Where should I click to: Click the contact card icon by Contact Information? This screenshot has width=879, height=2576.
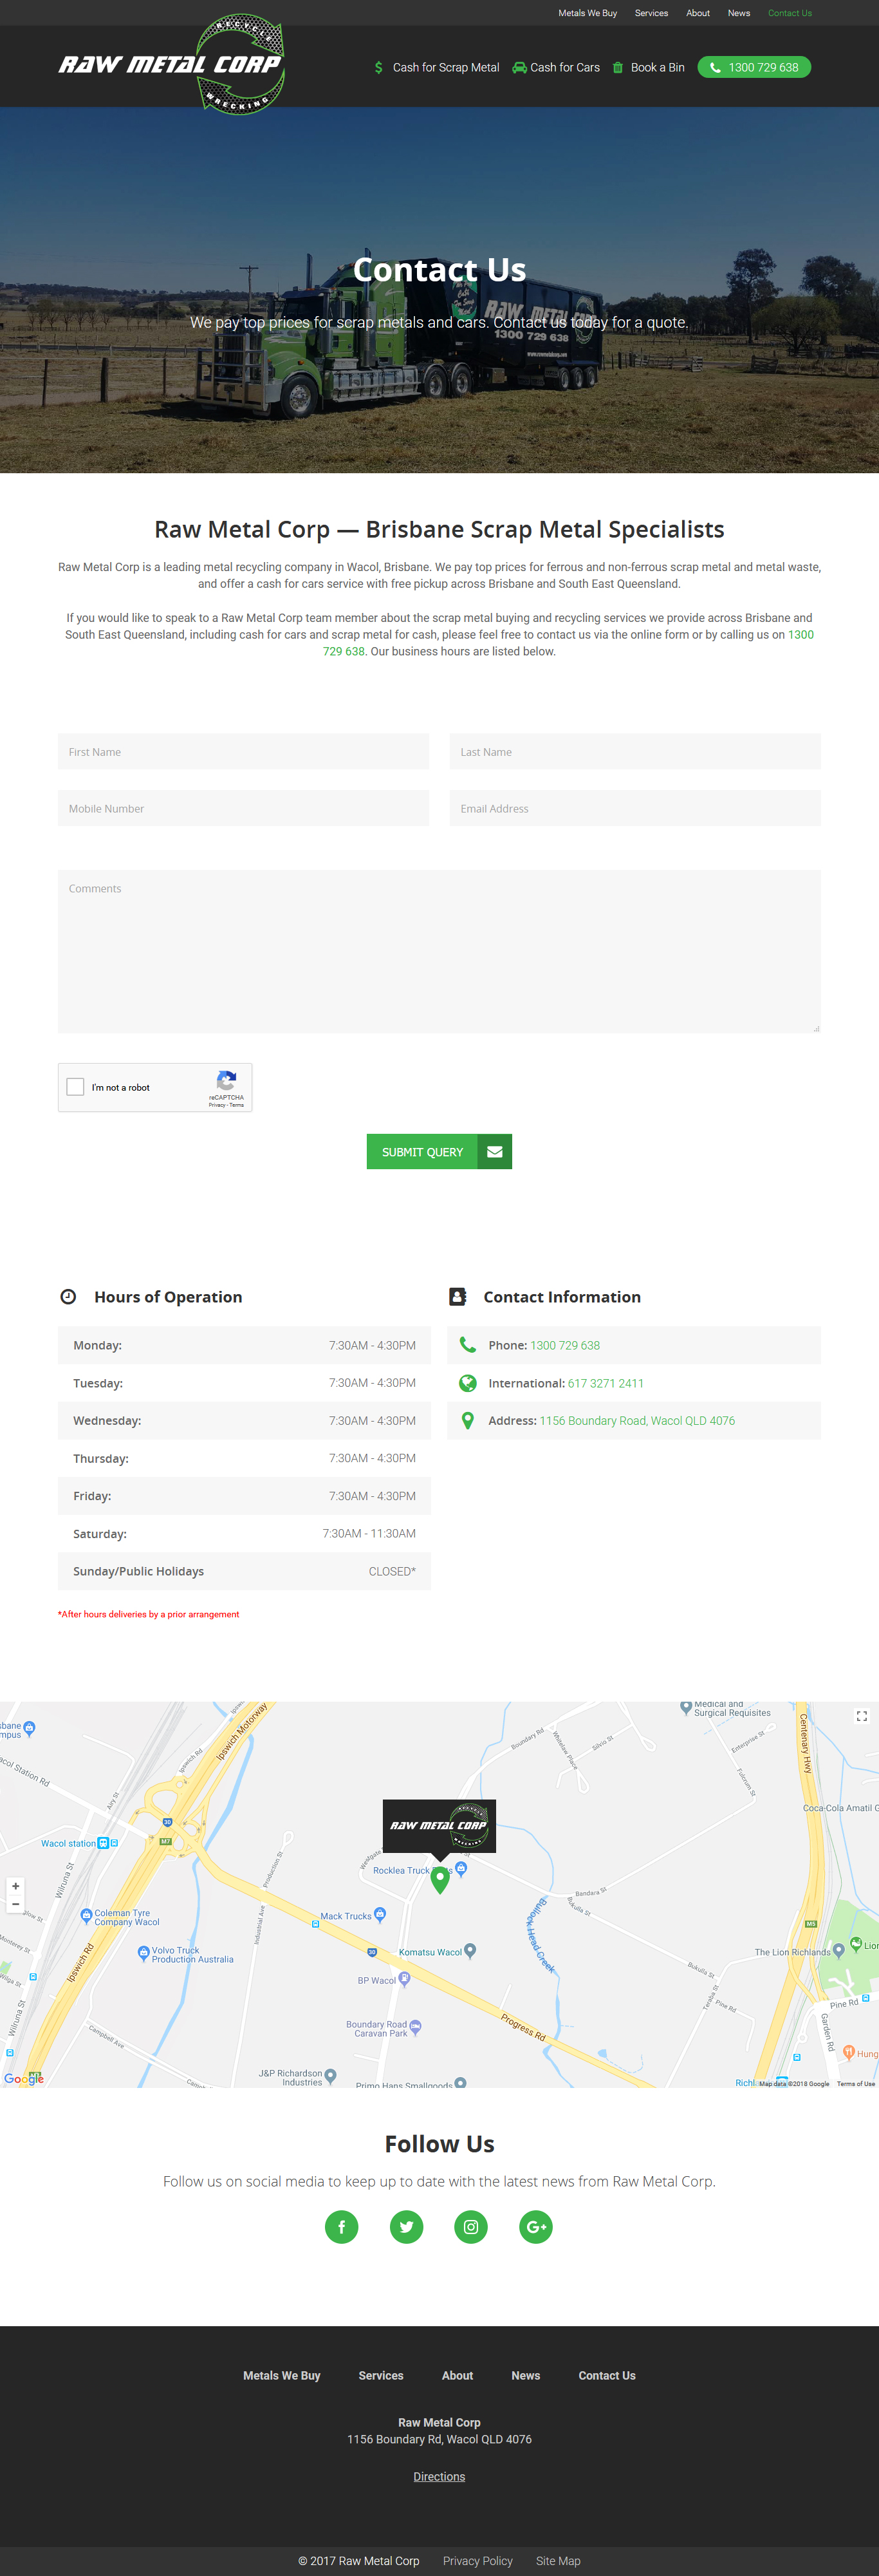click(458, 1297)
